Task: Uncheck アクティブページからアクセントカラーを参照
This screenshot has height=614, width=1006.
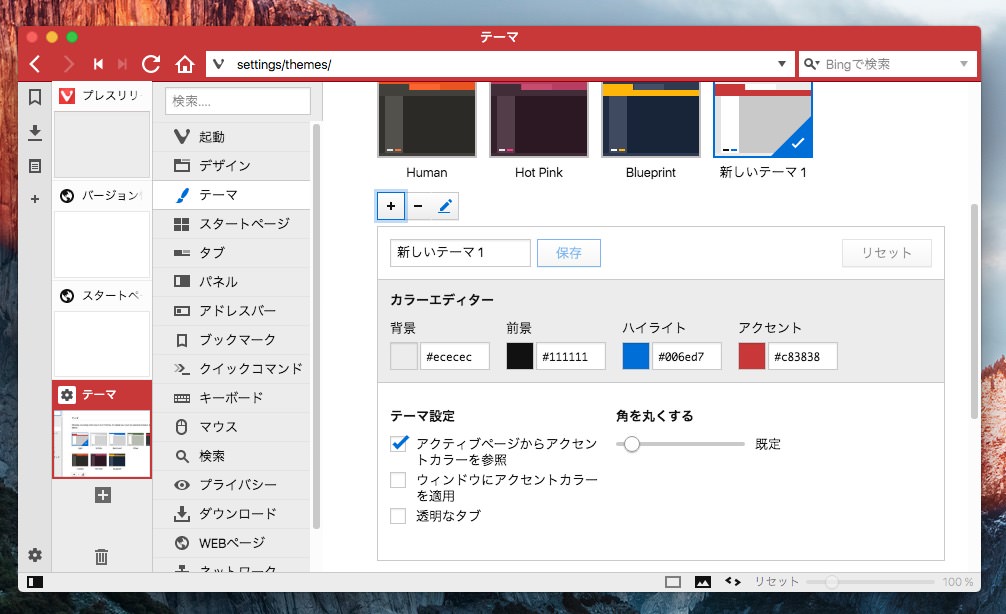Action: [x=399, y=443]
